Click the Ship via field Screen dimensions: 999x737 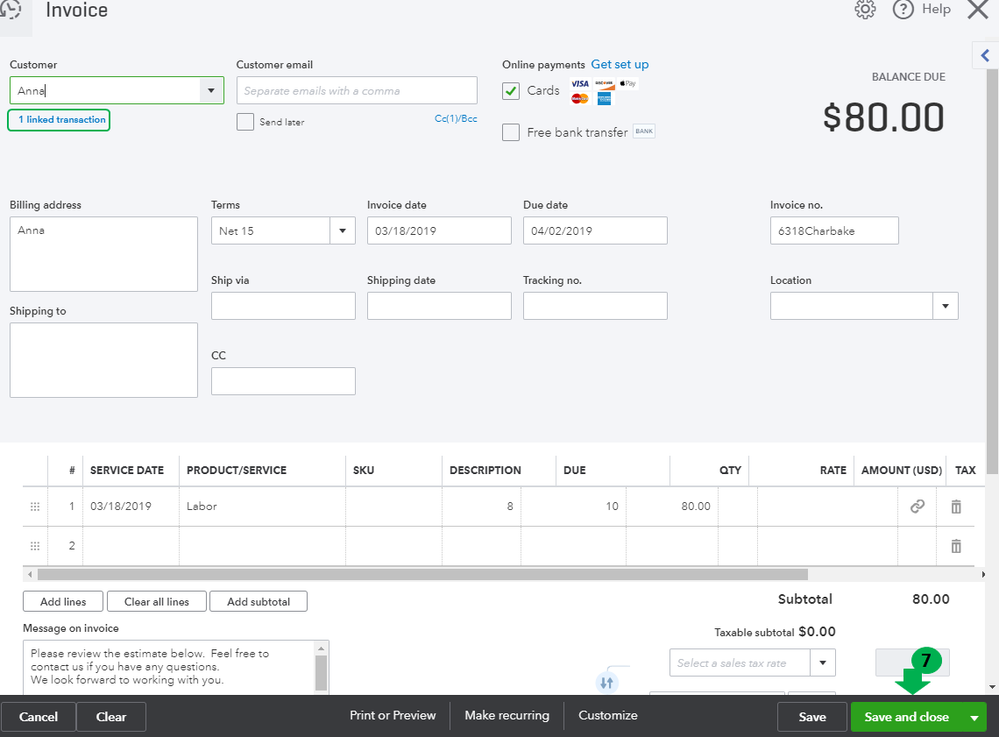(x=284, y=306)
